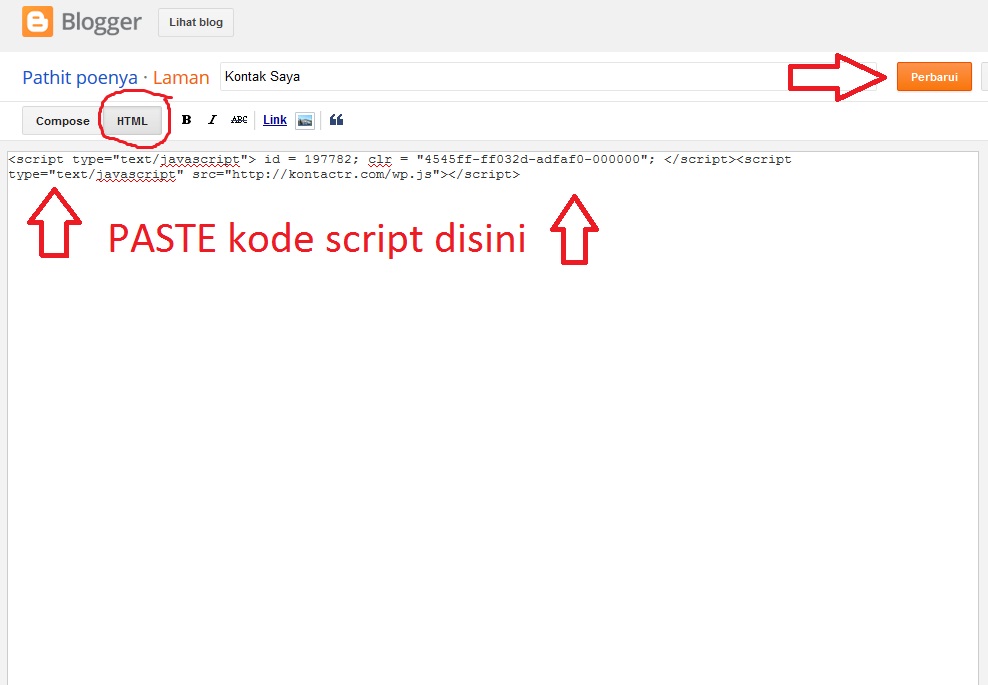Click the partially visible button beside Perbarui
This screenshot has height=685, width=988.
click(x=983, y=76)
